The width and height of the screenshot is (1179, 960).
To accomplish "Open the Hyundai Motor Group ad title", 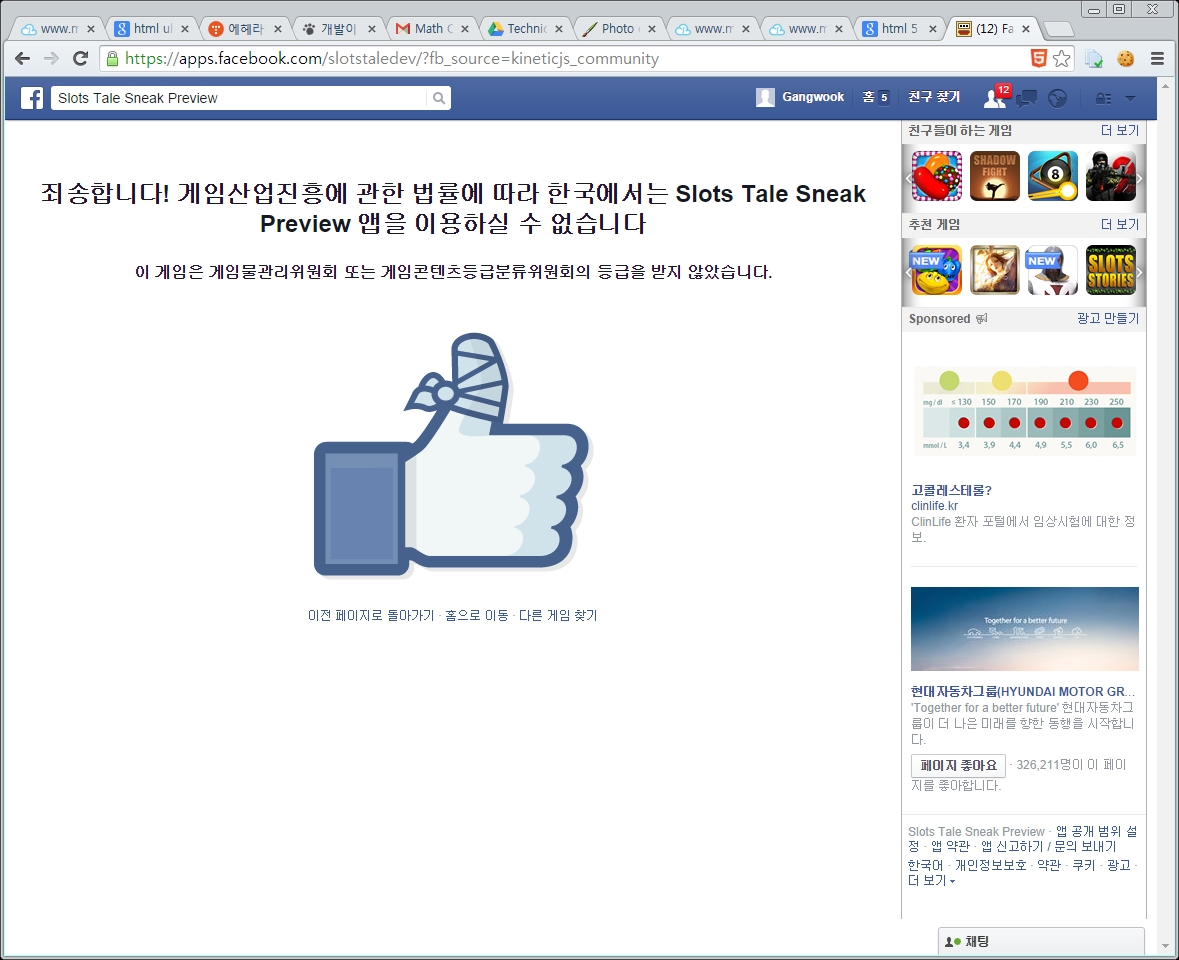I will tap(1023, 692).
